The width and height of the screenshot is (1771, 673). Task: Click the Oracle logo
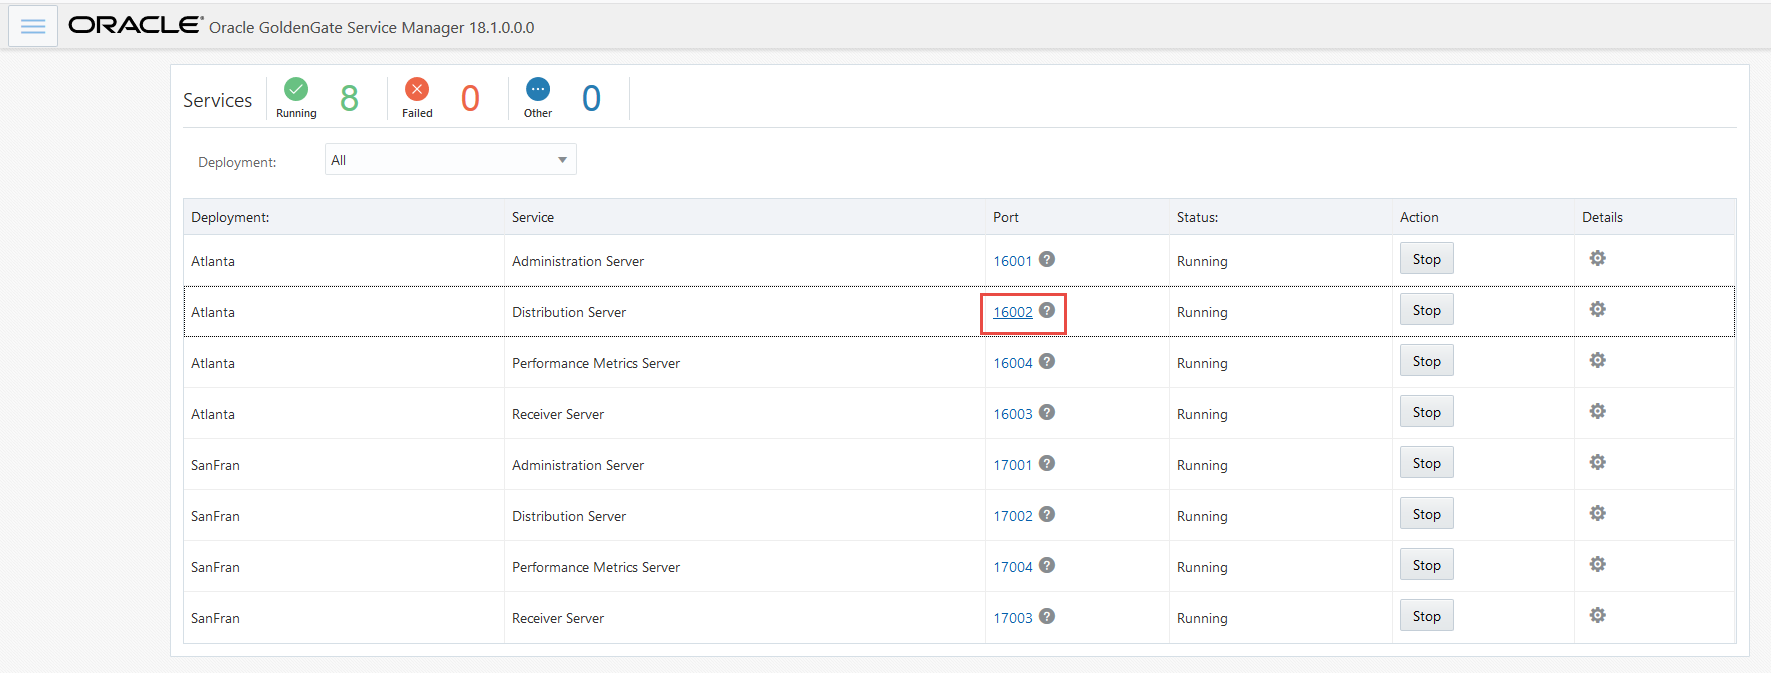[136, 25]
